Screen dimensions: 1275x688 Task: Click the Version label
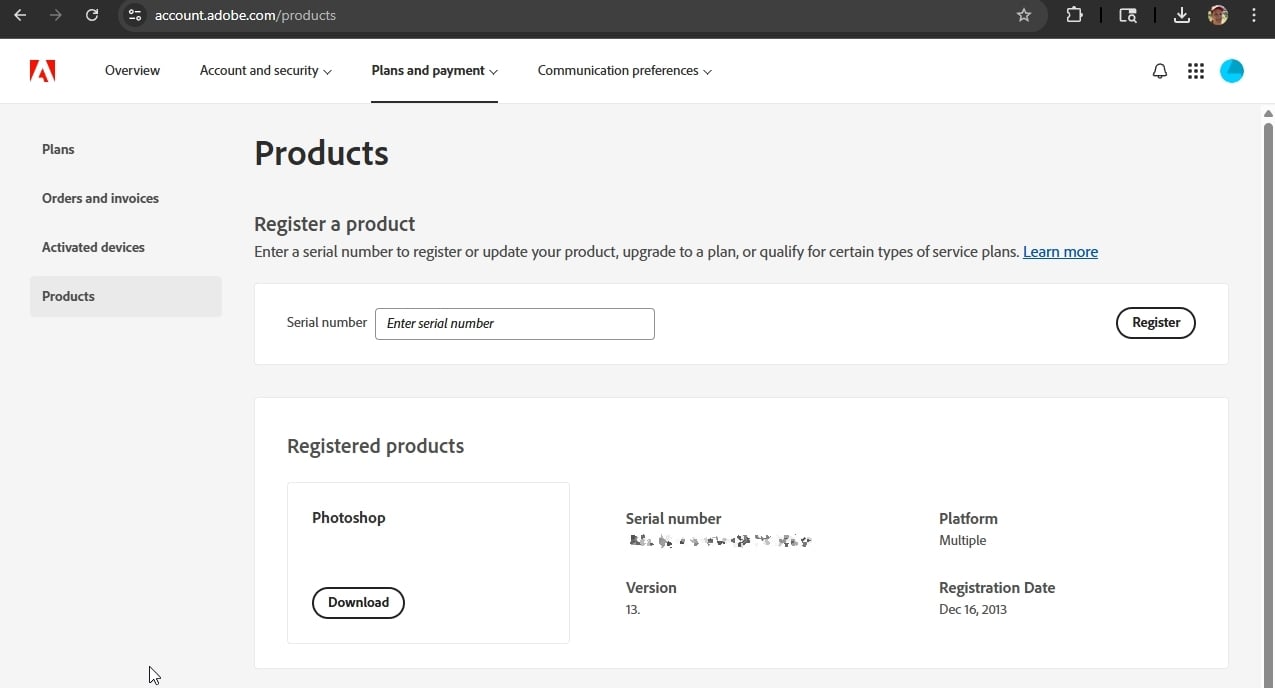tap(651, 588)
